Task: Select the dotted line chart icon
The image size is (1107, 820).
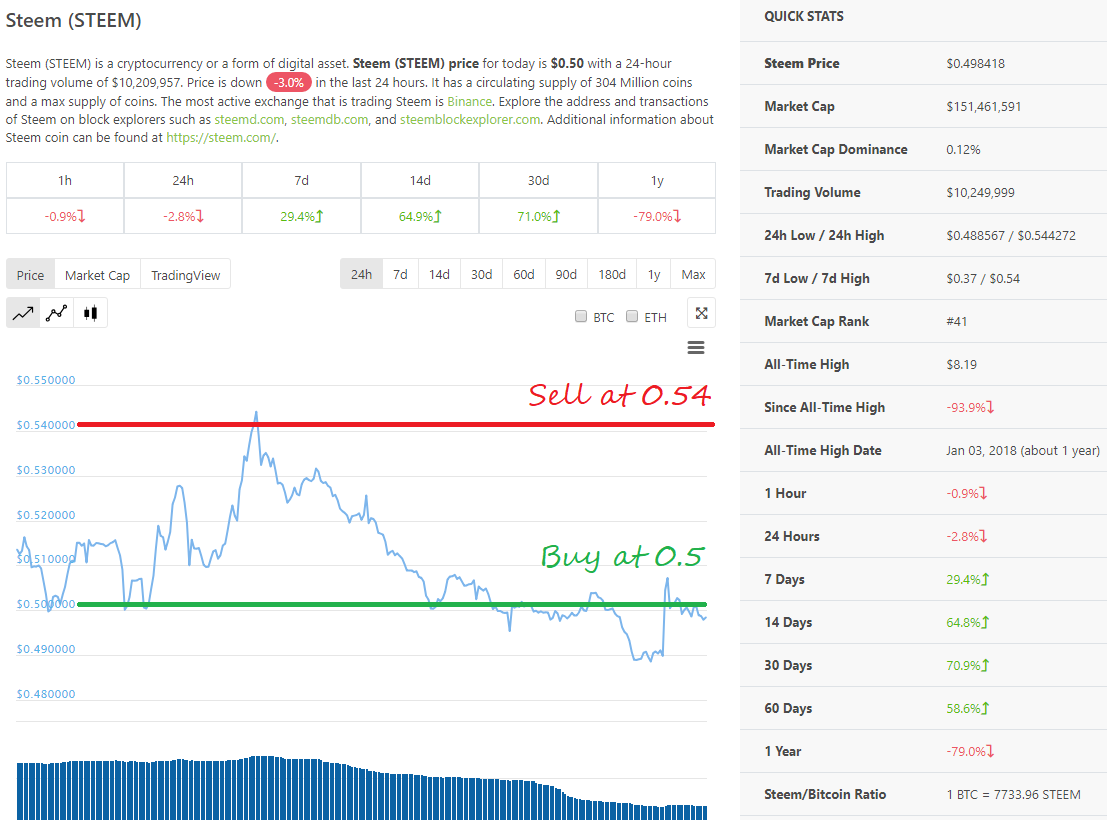Action: (x=56, y=313)
